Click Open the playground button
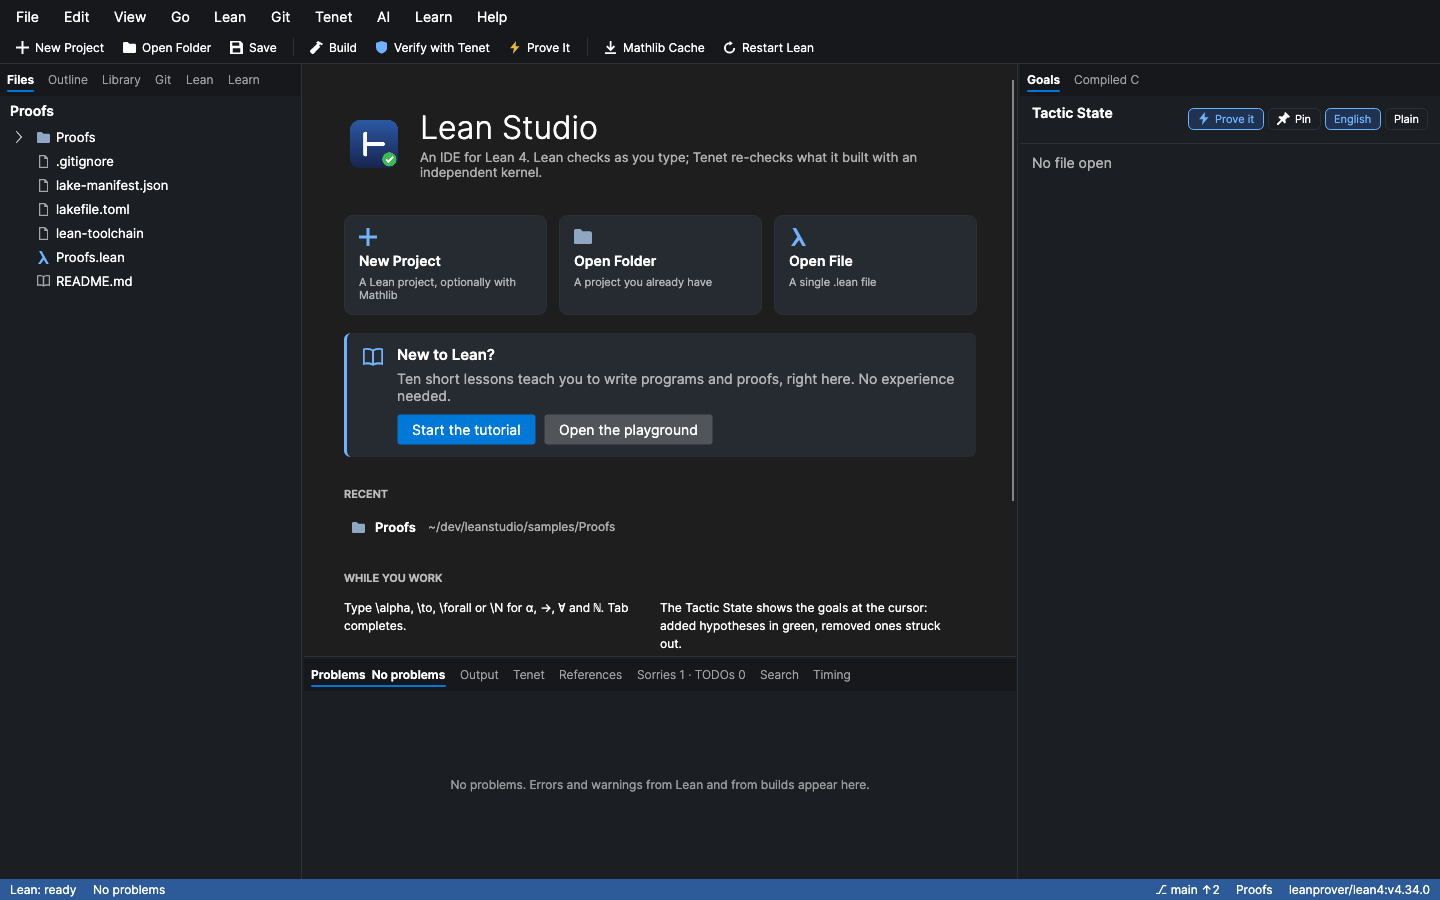The image size is (1440, 900). tap(628, 430)
